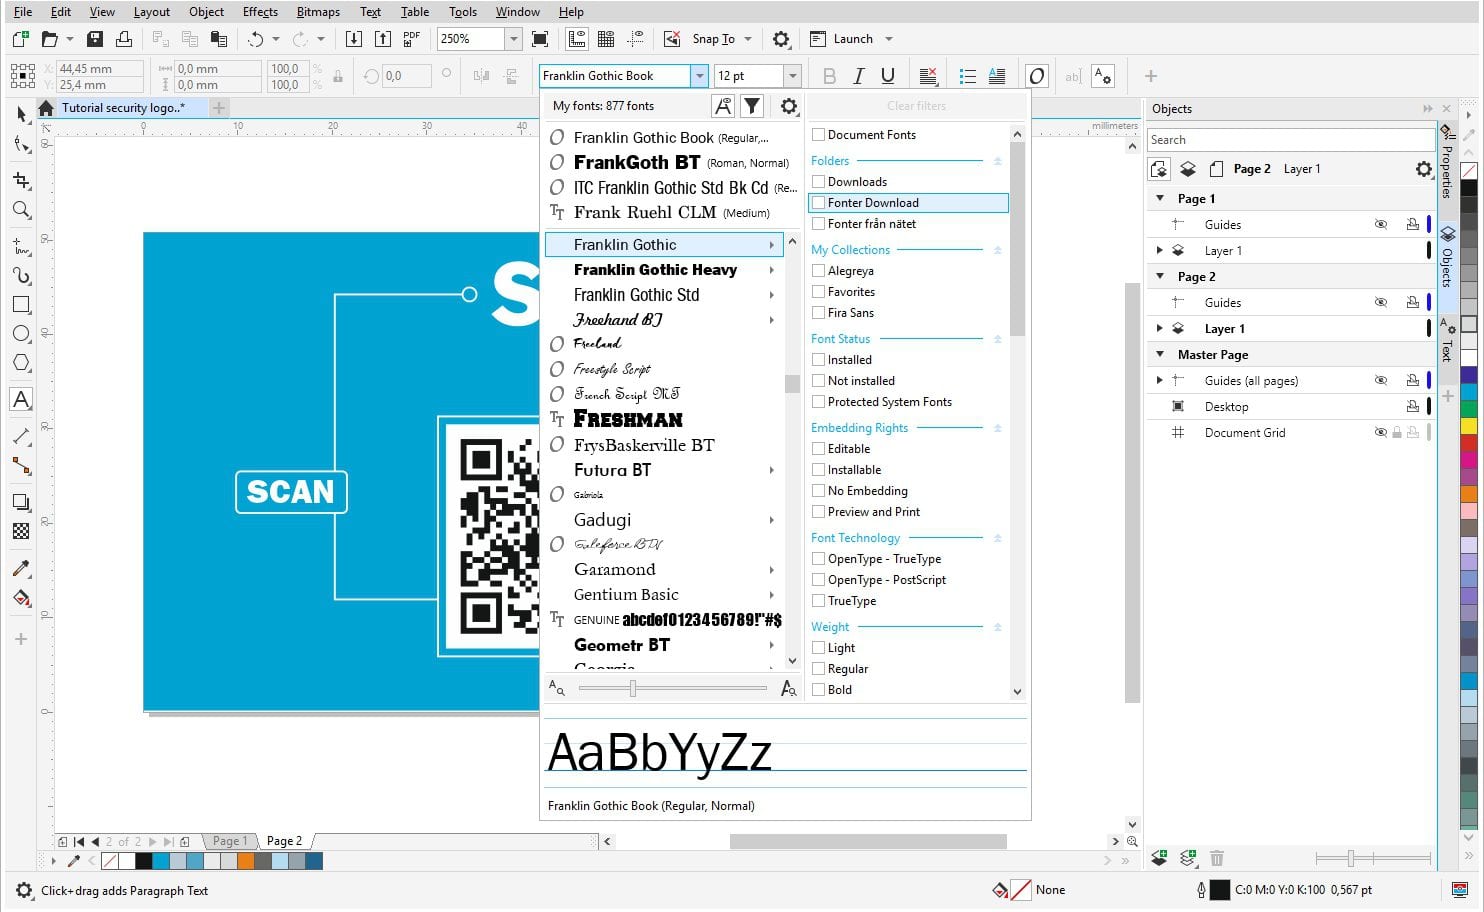Open the font list filter icon
The height and width of the screenshot is (912, 1484).
[x=751, y=105]
